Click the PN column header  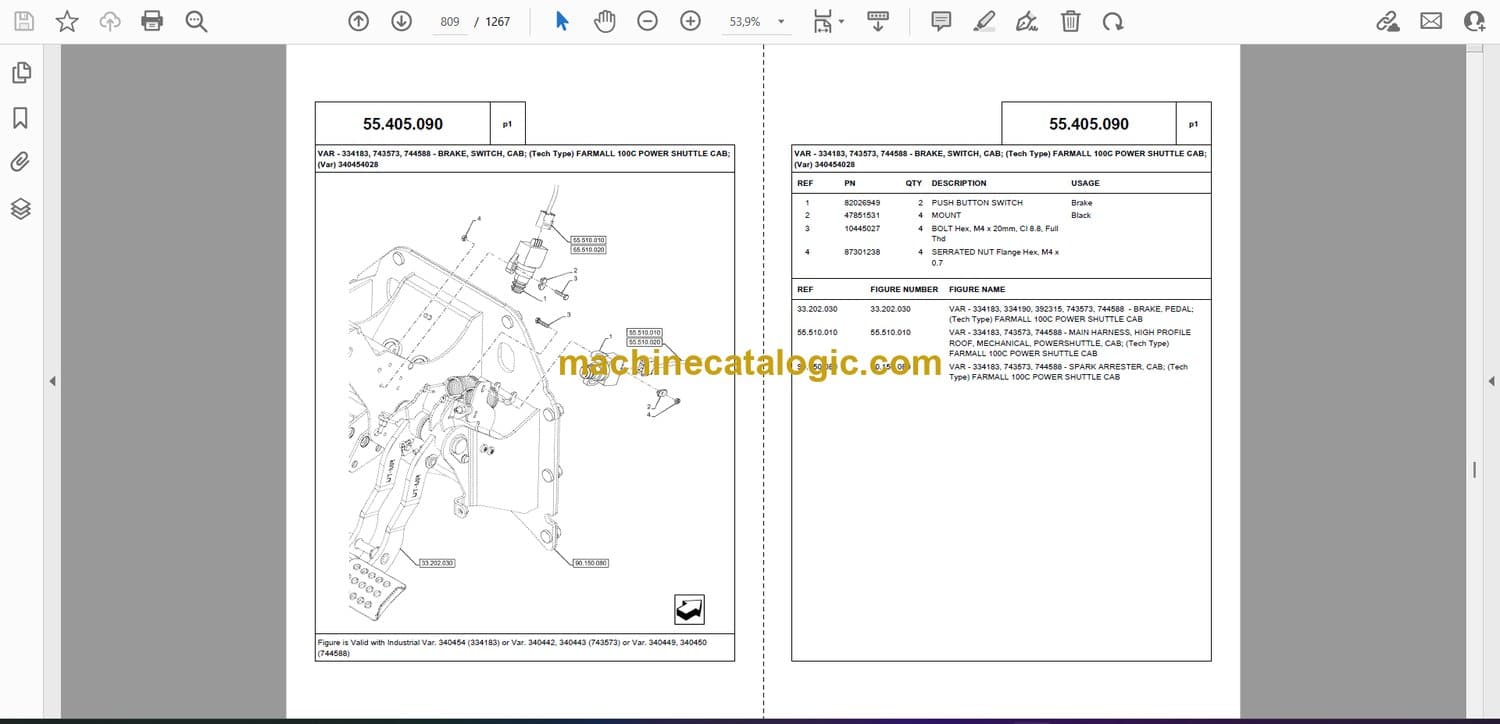pos(850,183)
